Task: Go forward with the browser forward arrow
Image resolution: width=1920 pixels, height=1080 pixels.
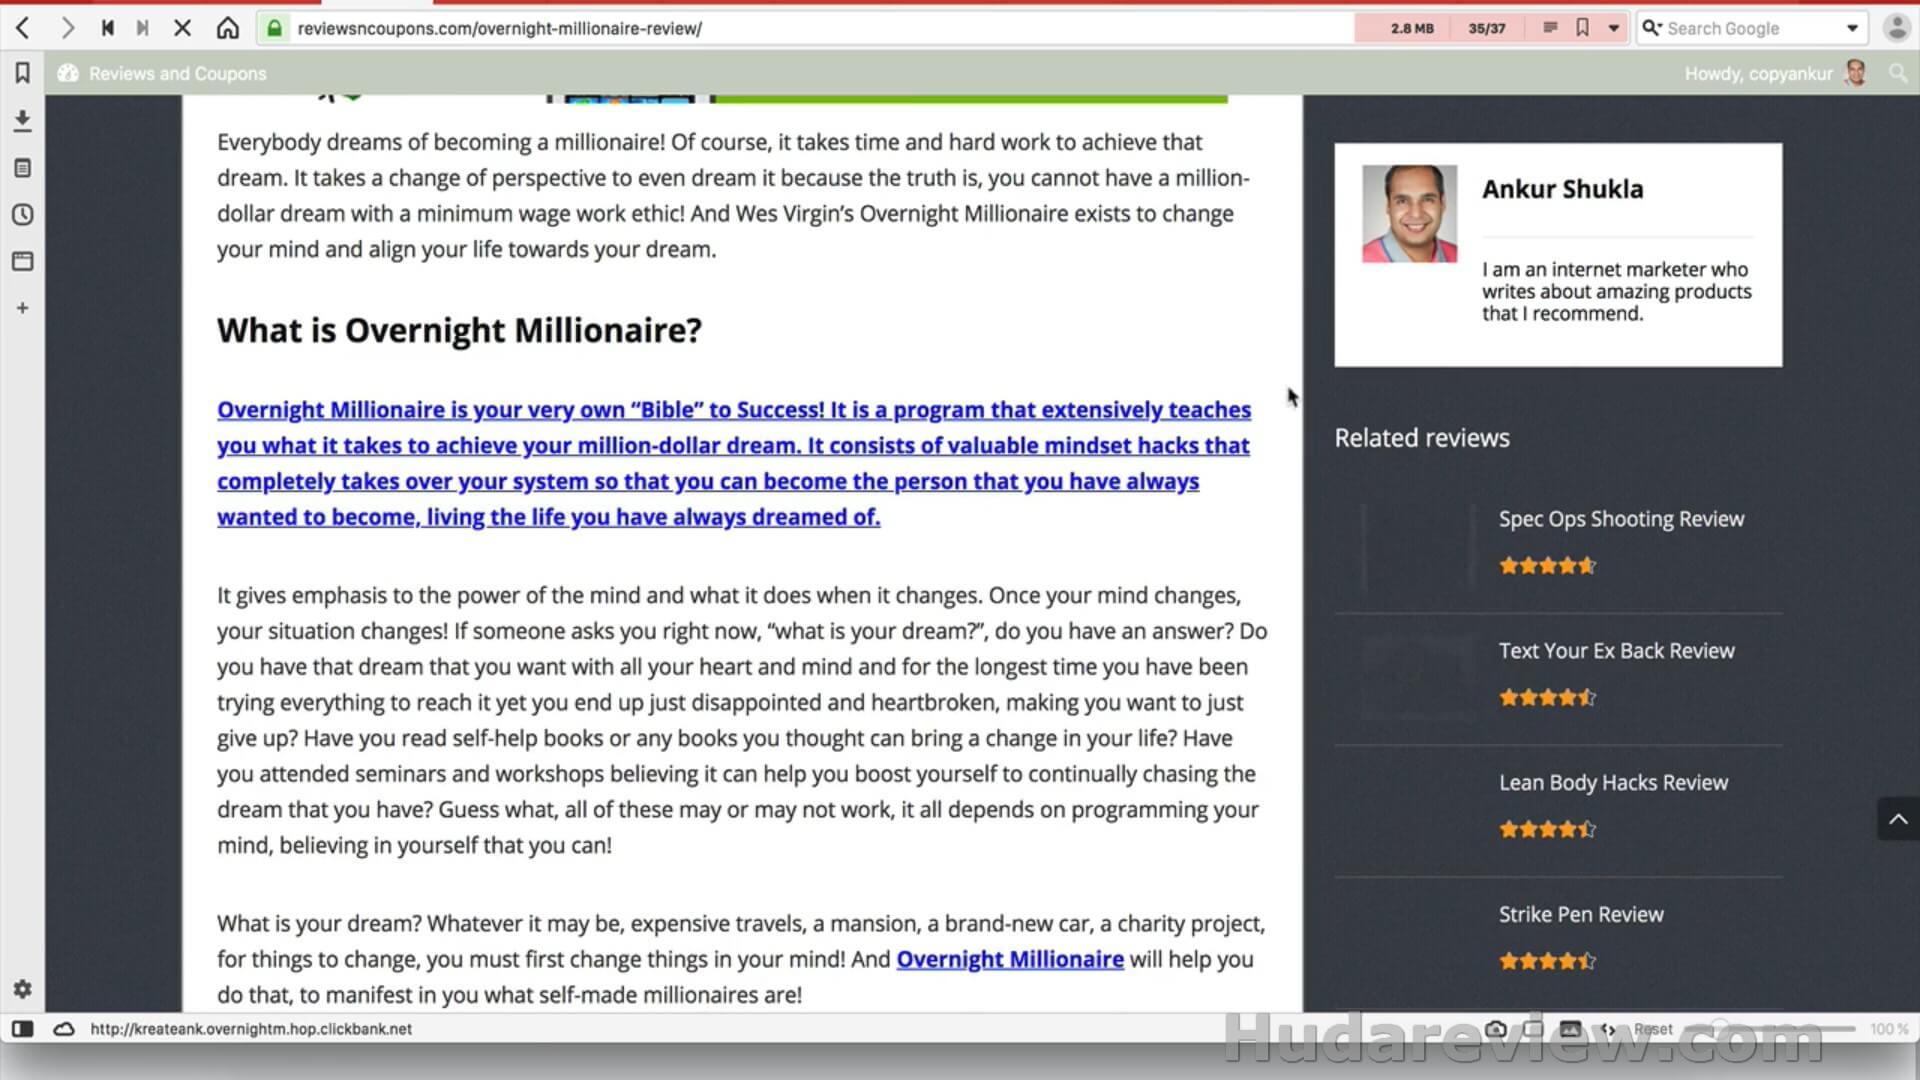Action: pos(67,28)
